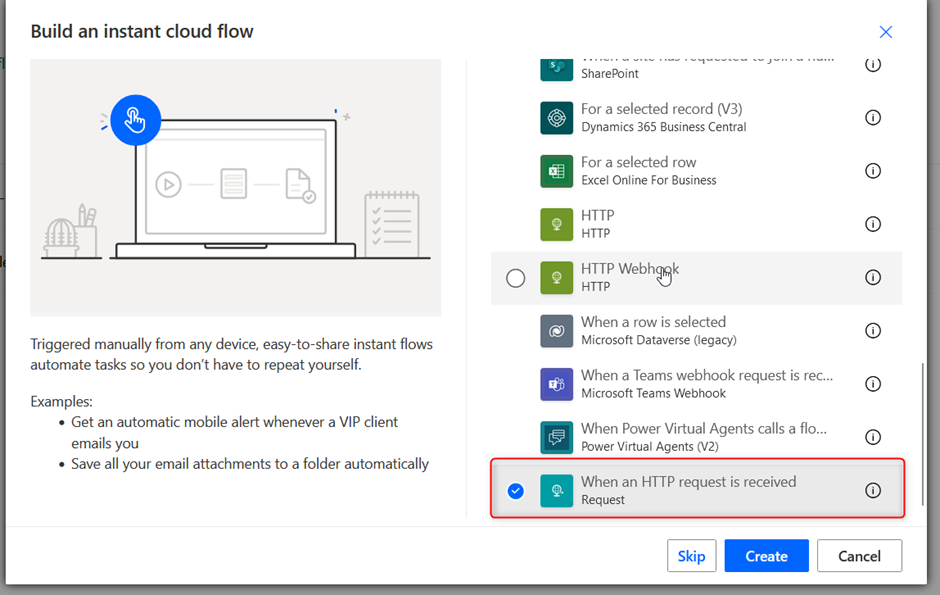Show info for 'When a row is selected'
940x595 pixels.
pos(873,331)
